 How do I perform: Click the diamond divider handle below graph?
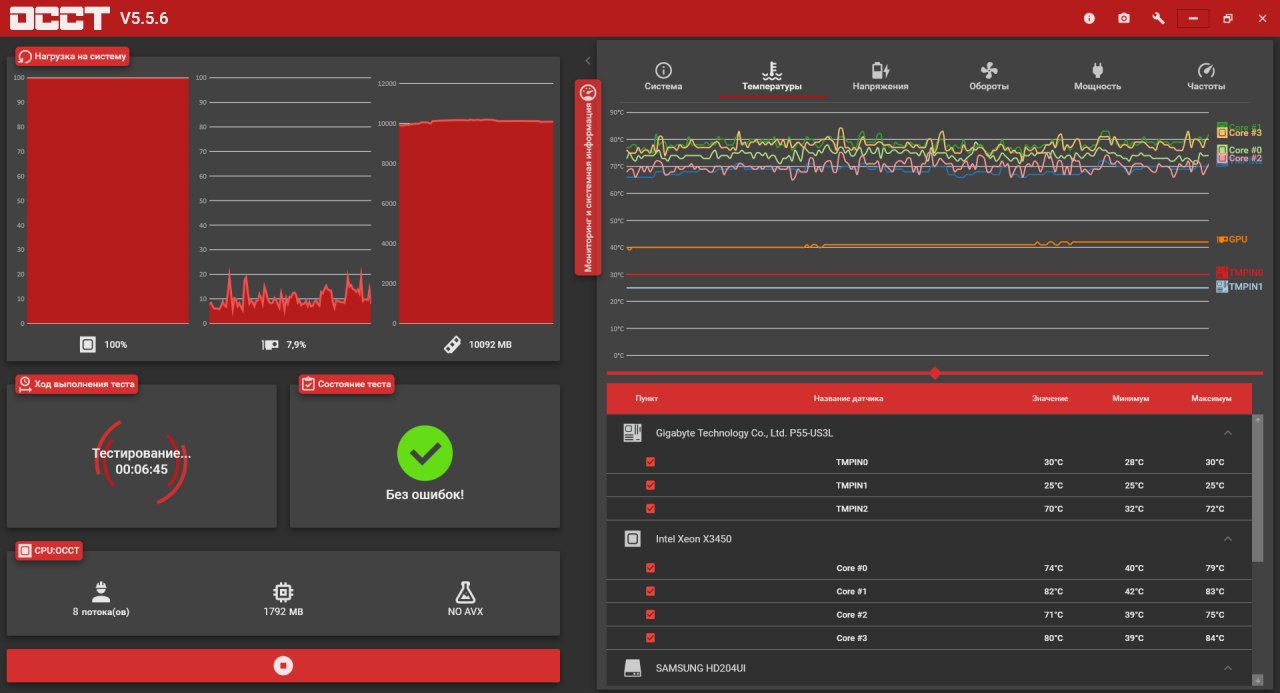(x=935, y=373)
